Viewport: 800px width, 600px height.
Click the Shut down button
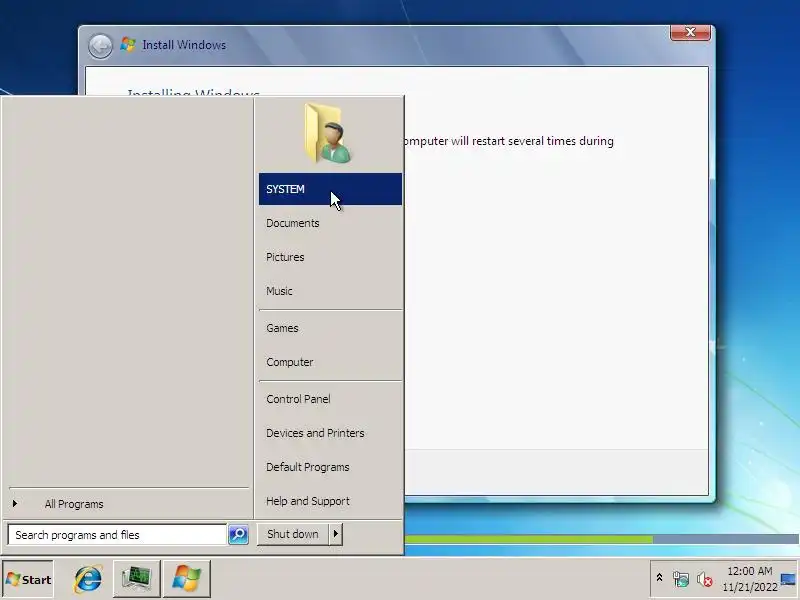point(293,534)
